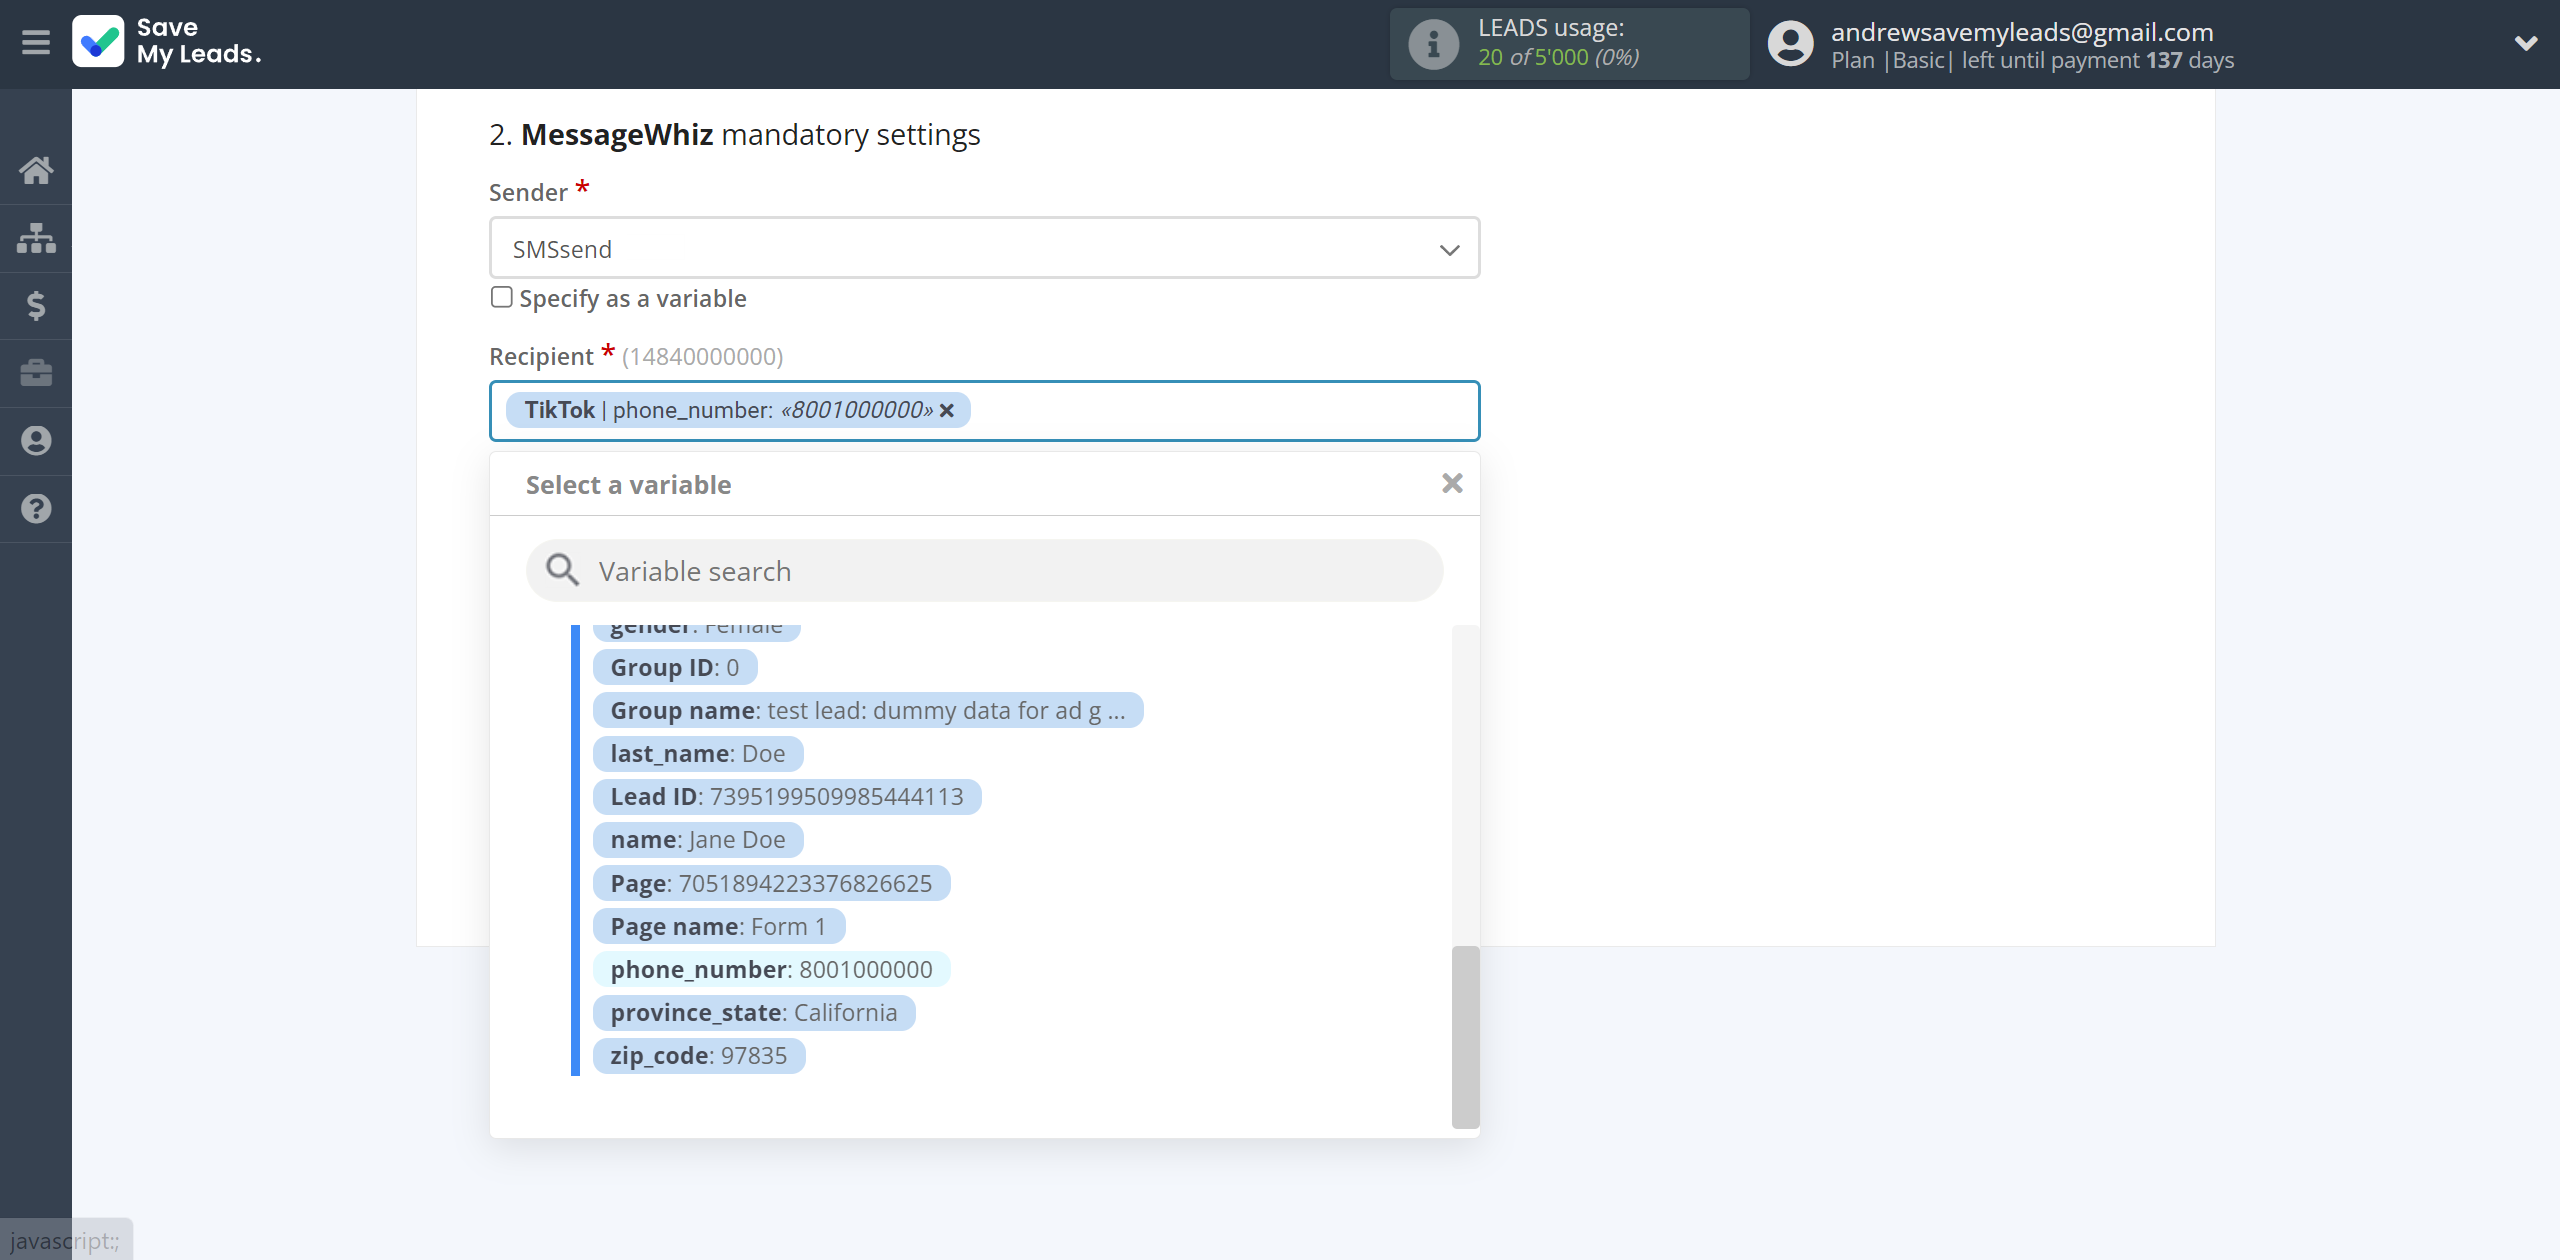Viewport: 2560px width, 1260px height.
Task: Go to the Home dashboard icon
Action: coord(36,170)
